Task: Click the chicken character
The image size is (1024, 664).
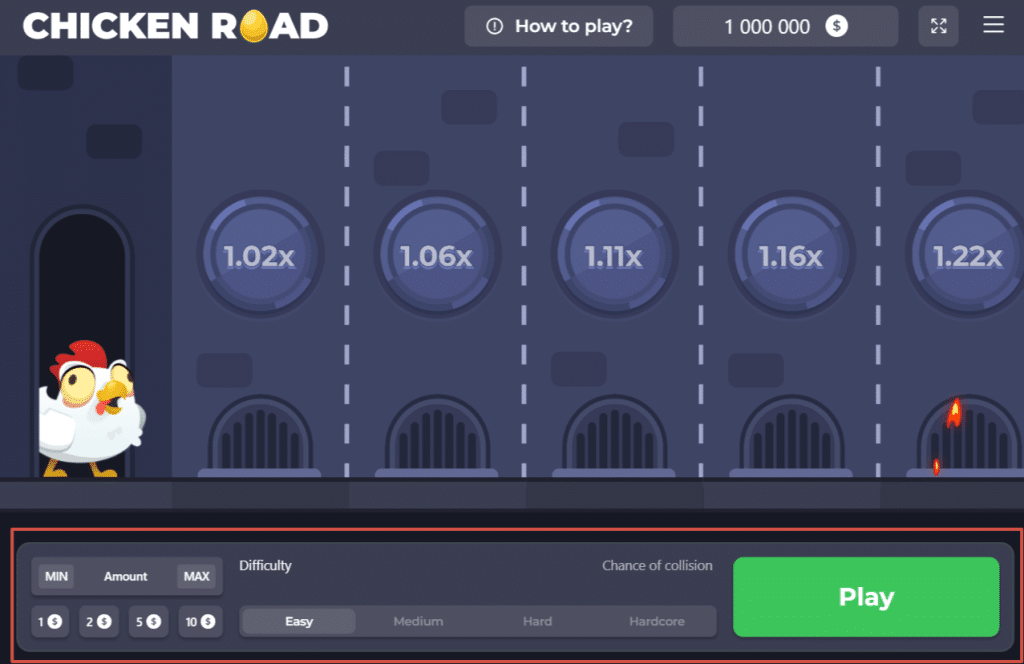Action: pyautogui.click(x=90, y=410)
